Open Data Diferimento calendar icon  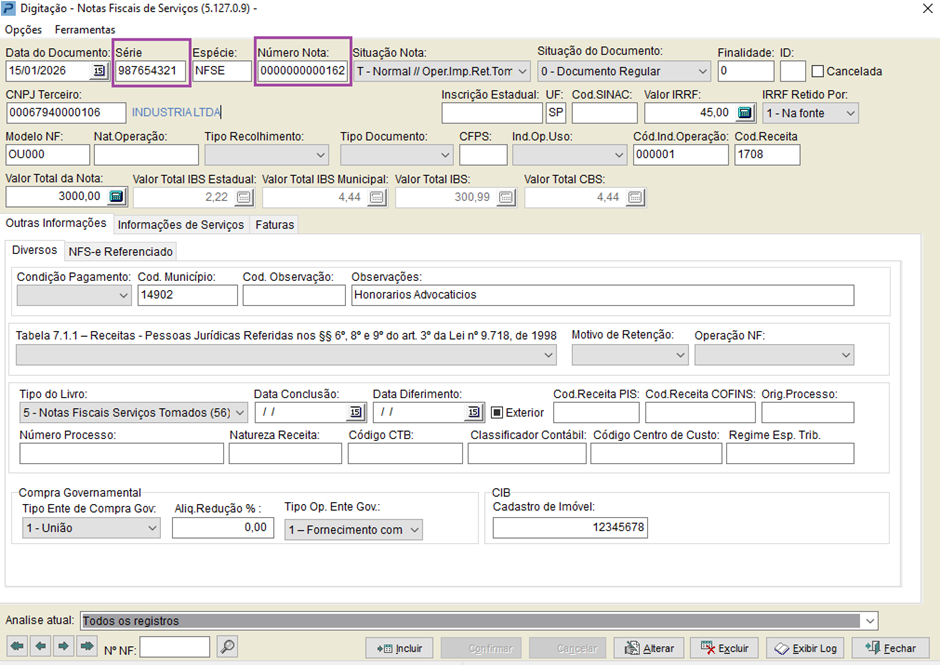click(474, 412)
